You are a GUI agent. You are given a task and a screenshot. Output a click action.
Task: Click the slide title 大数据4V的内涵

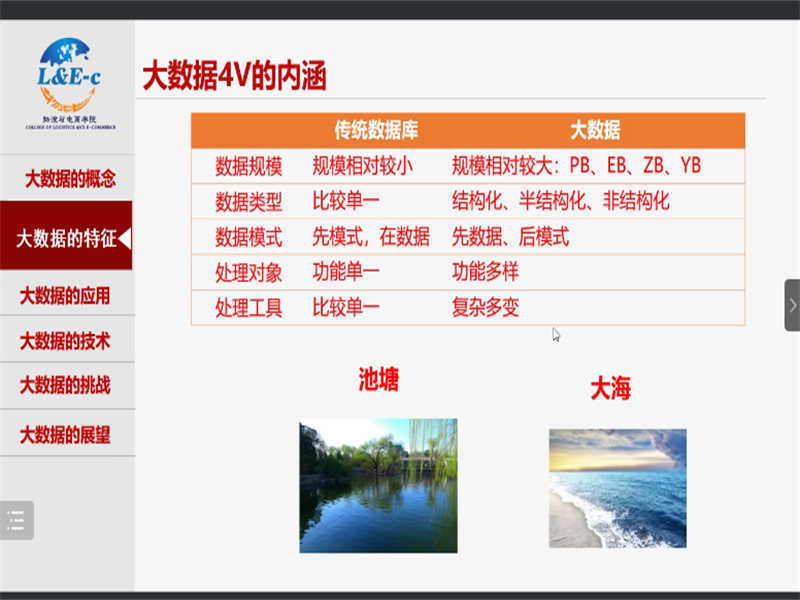[x=235, y=76]
